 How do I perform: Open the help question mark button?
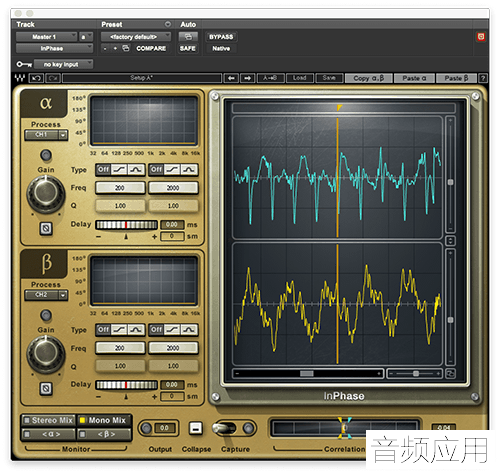pos(483,78)
